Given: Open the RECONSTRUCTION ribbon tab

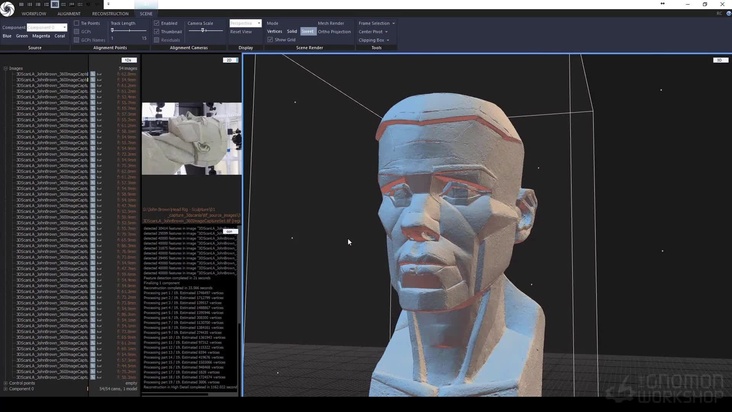Looking at the screenshot, I should click(x=110, y=14).
